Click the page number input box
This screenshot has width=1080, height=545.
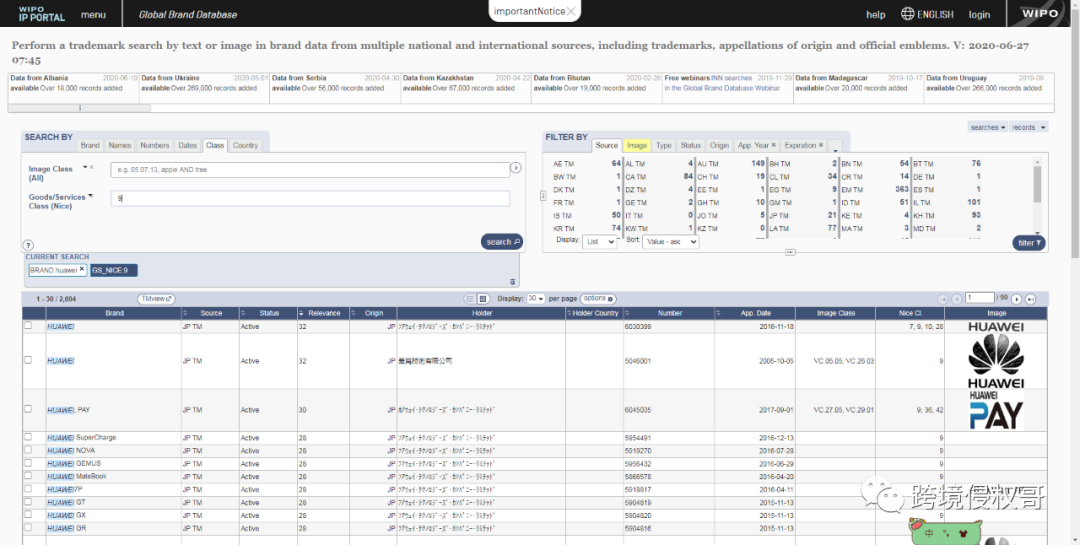[x=979, y=298]
